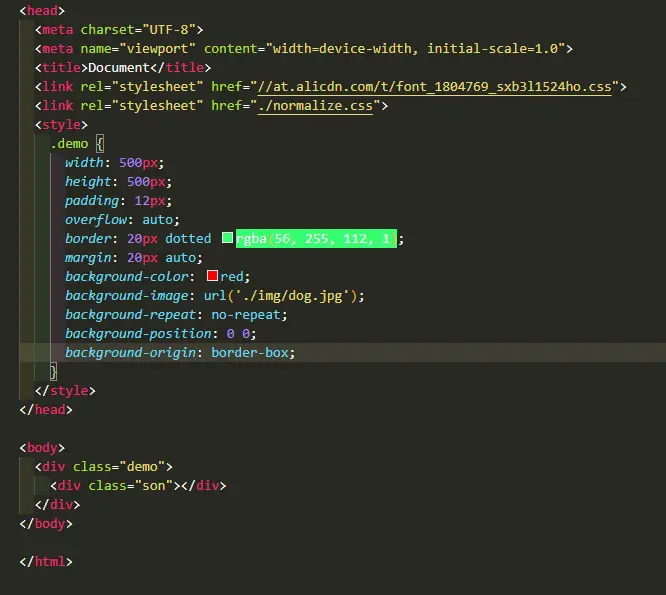Place cursor on 'background-origin' property
The image size is (666, 595).
(x=130, y=352)
